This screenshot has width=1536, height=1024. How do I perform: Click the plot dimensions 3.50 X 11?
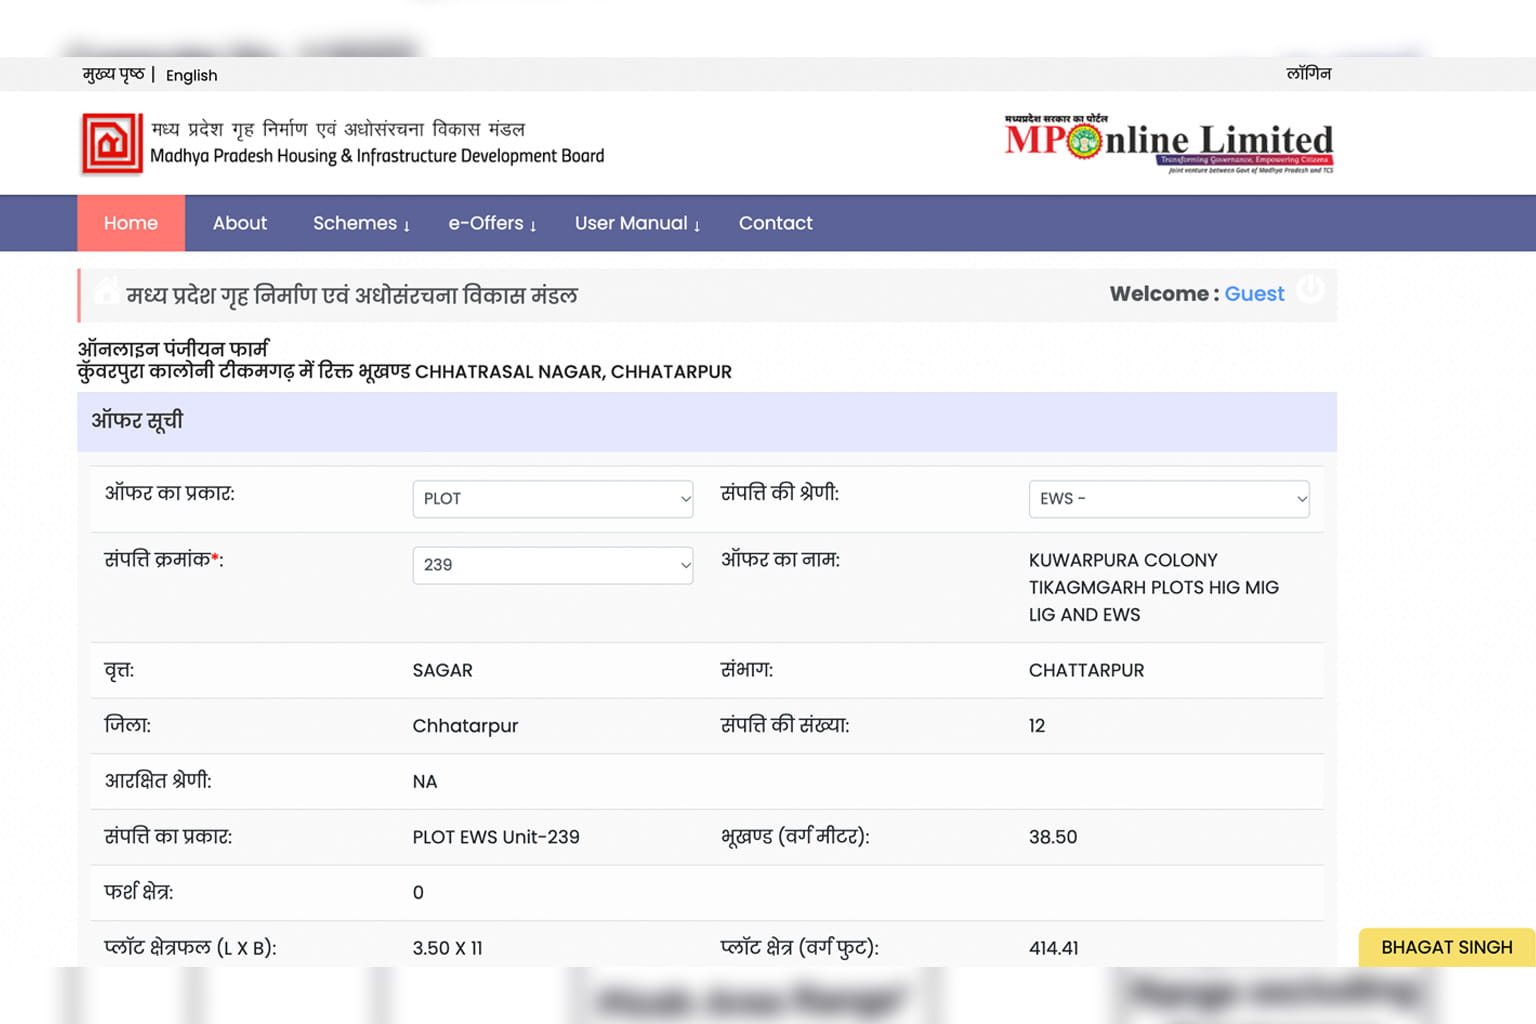[x=448, y=948]
